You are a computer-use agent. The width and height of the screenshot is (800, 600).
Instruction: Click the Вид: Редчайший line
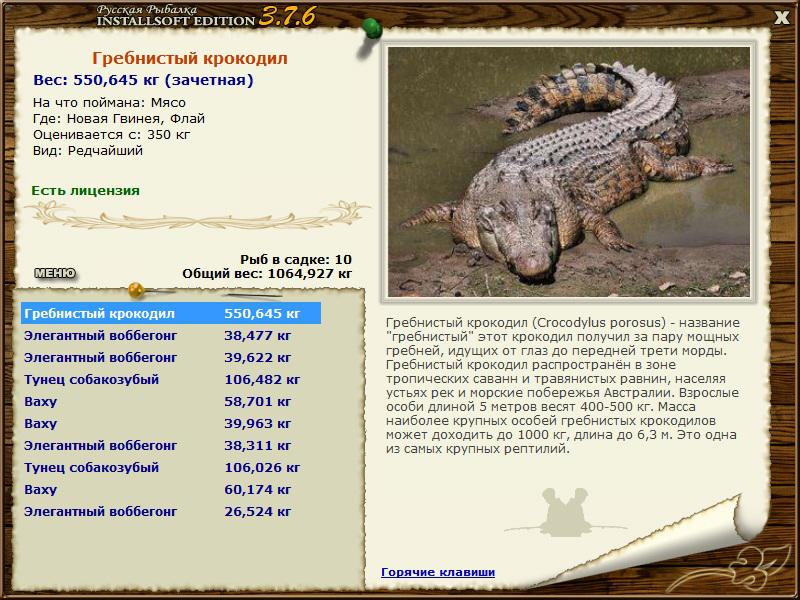pos(88,151)
